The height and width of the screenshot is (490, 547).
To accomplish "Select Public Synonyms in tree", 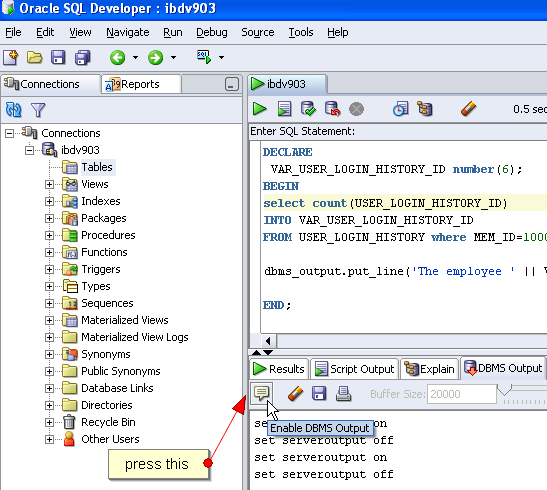I will (x=121, y=371).
